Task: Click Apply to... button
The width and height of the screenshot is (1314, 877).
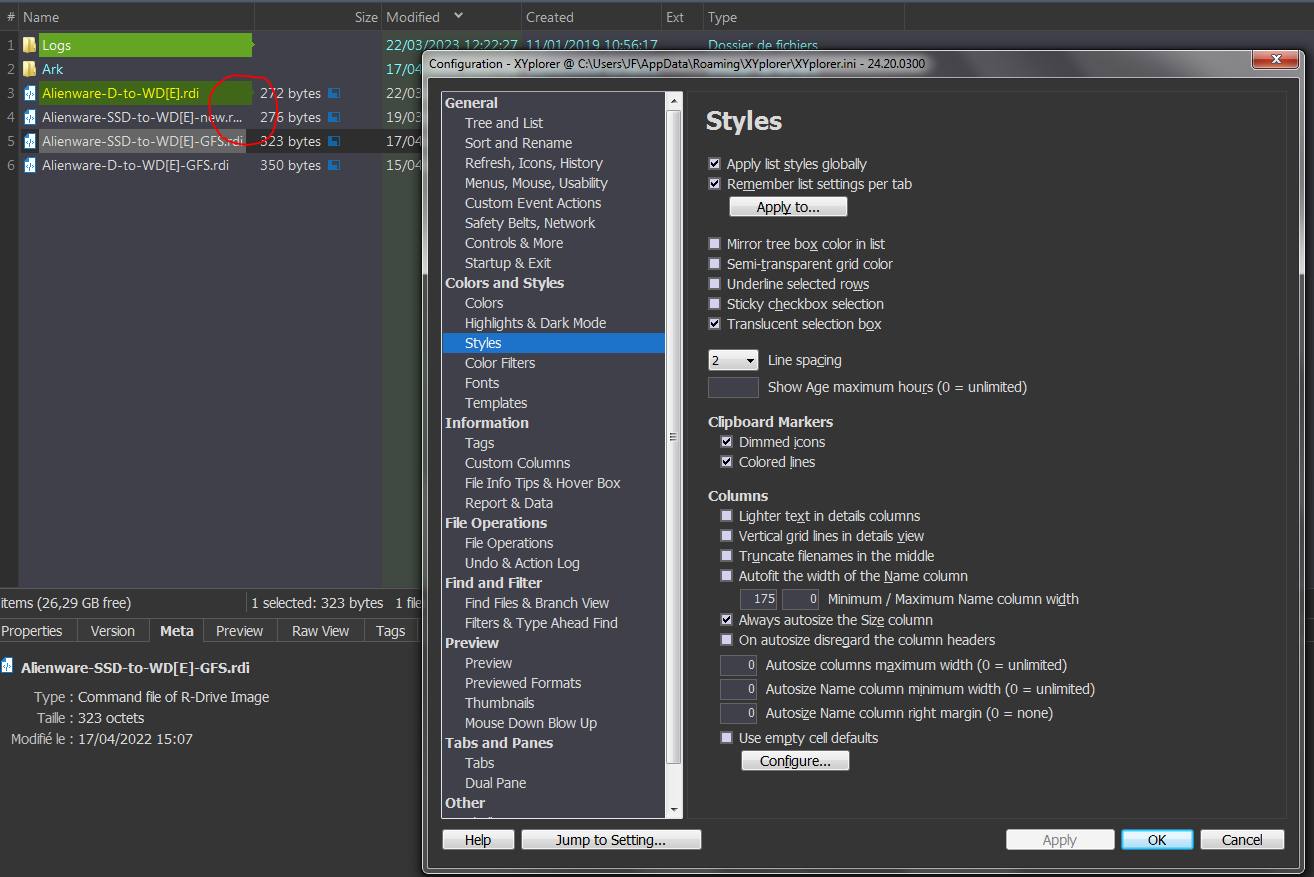Action: [x=788, y=207]
